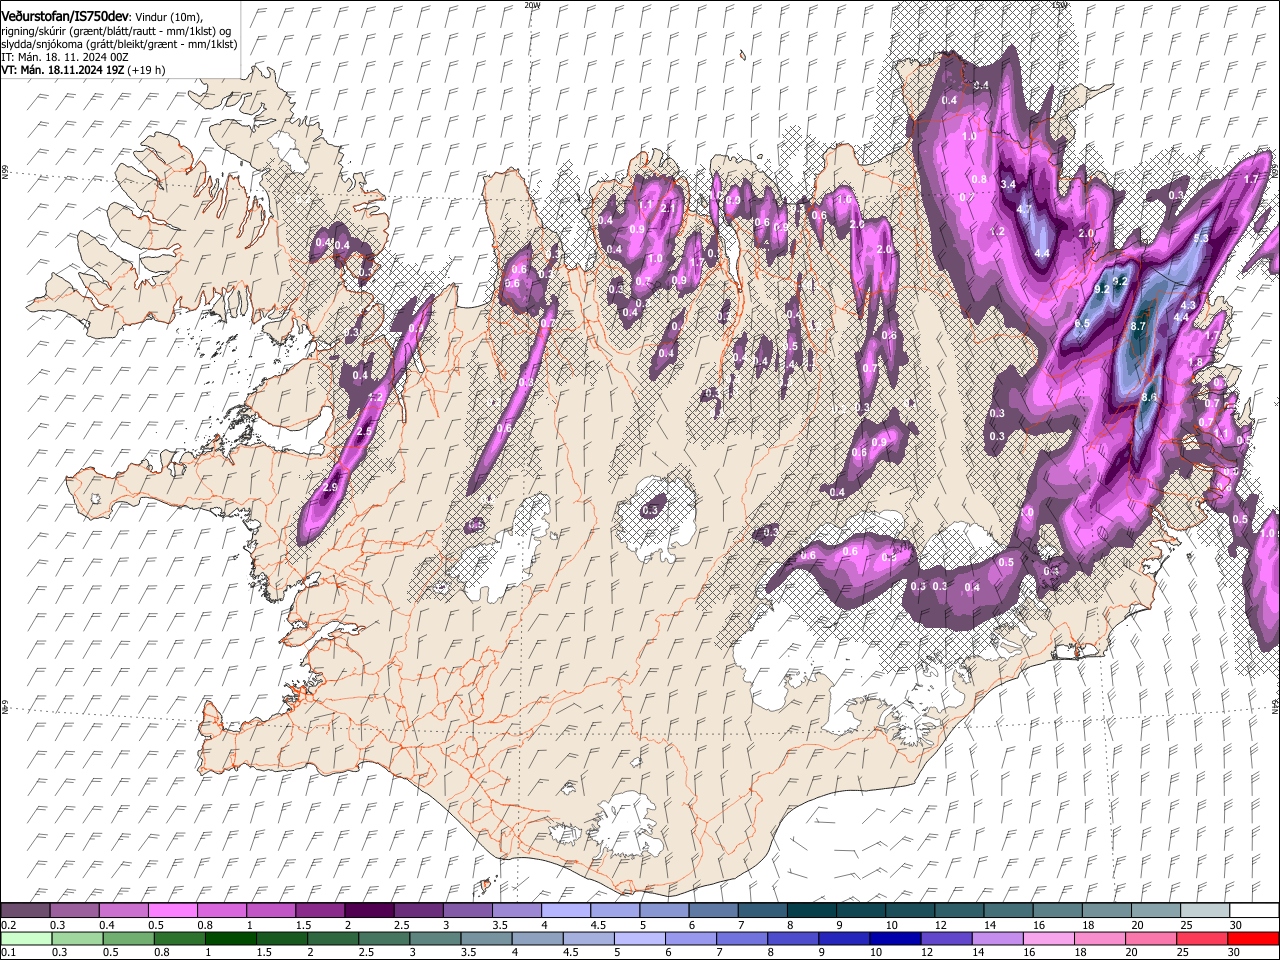The height and width of the screenshot is (960, 1280).
Task: Select bottom legend row swatch between 4.5 and 5
Action: tap(589, 938)
